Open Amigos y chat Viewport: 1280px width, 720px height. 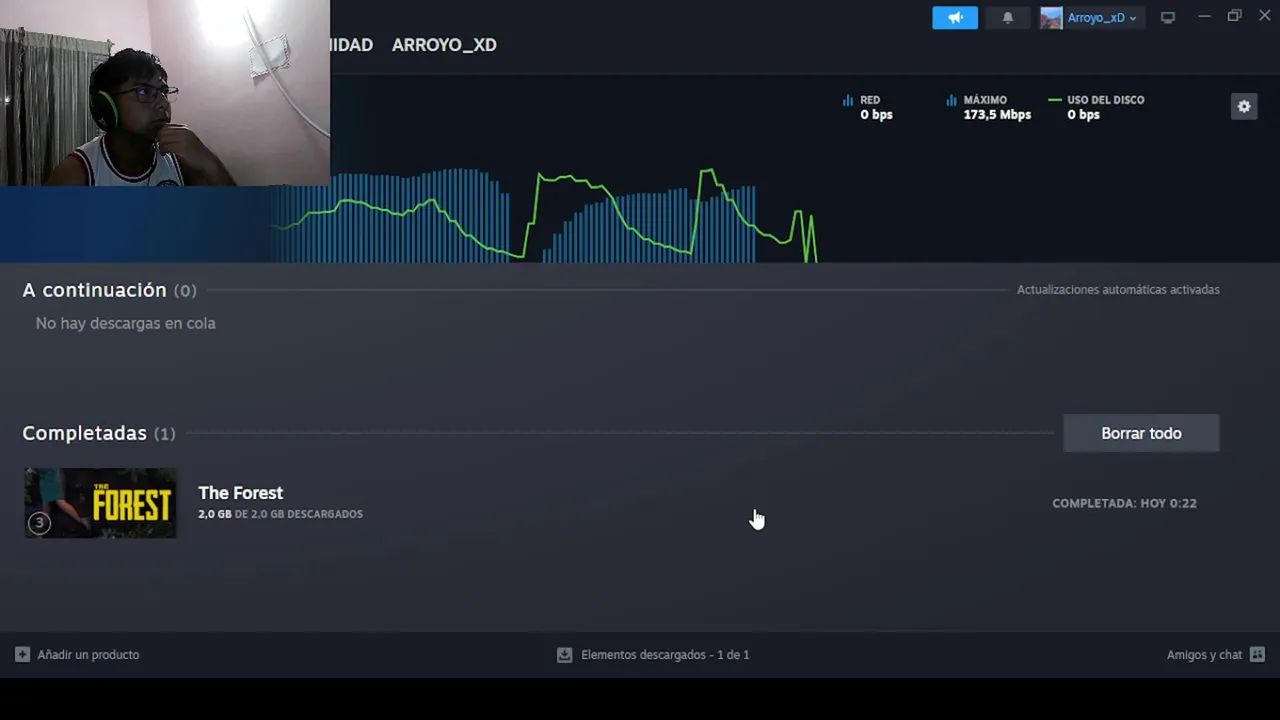click(1216, 654)
